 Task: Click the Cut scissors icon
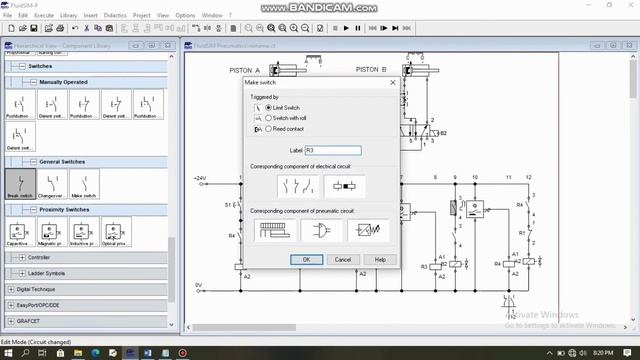tap(87, 28)
